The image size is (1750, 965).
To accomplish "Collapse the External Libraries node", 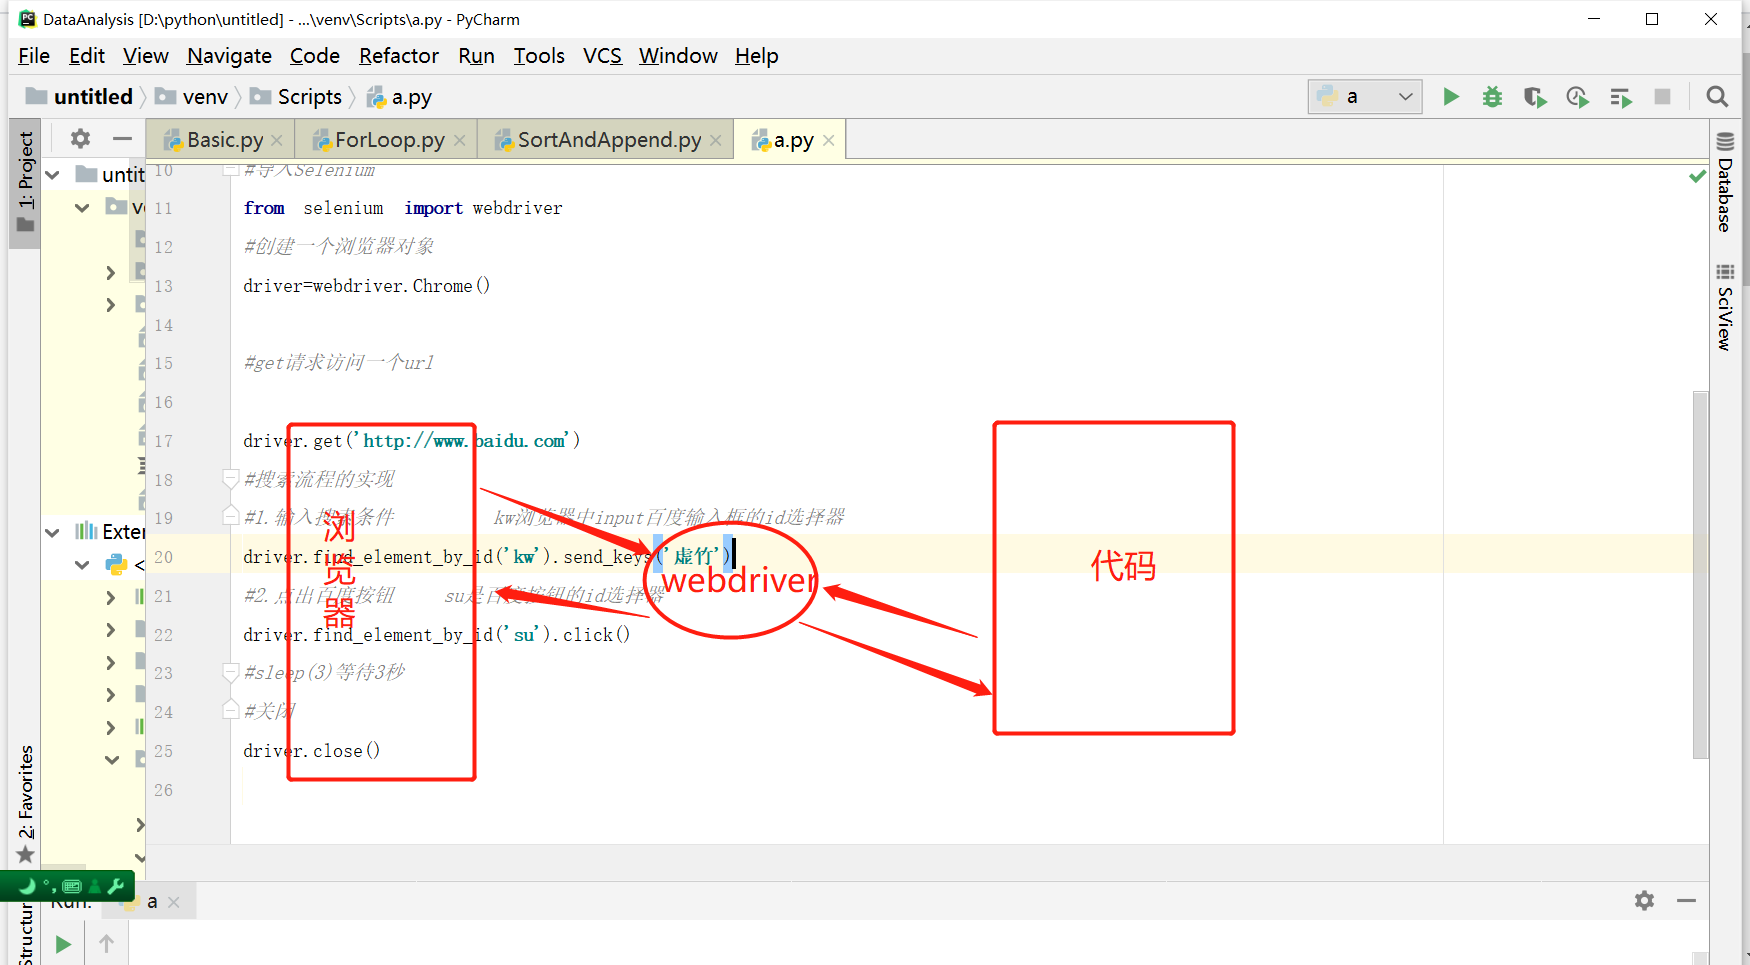I will tap(52, 532).
